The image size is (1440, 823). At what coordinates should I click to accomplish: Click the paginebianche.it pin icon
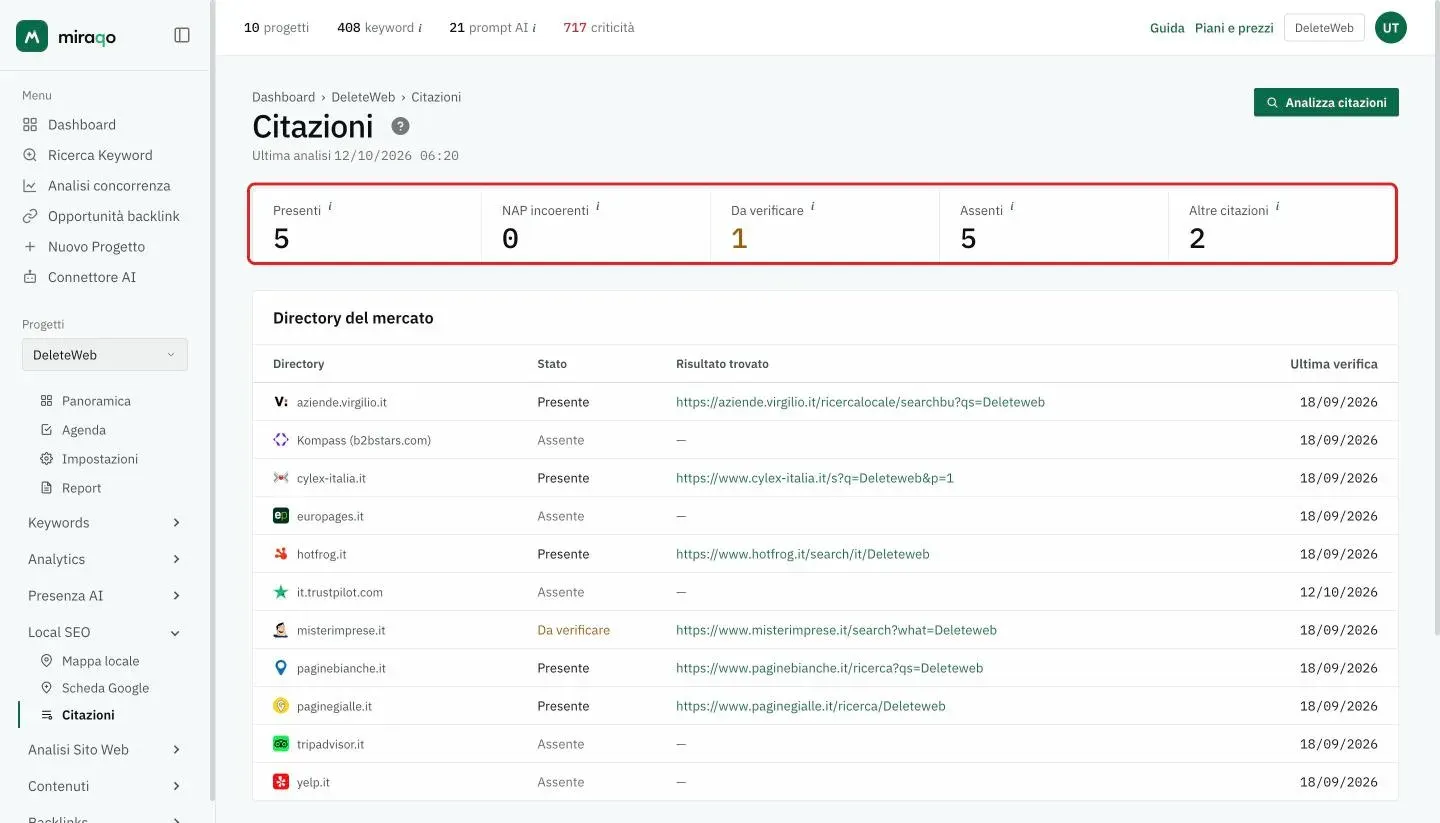(281, 668)
